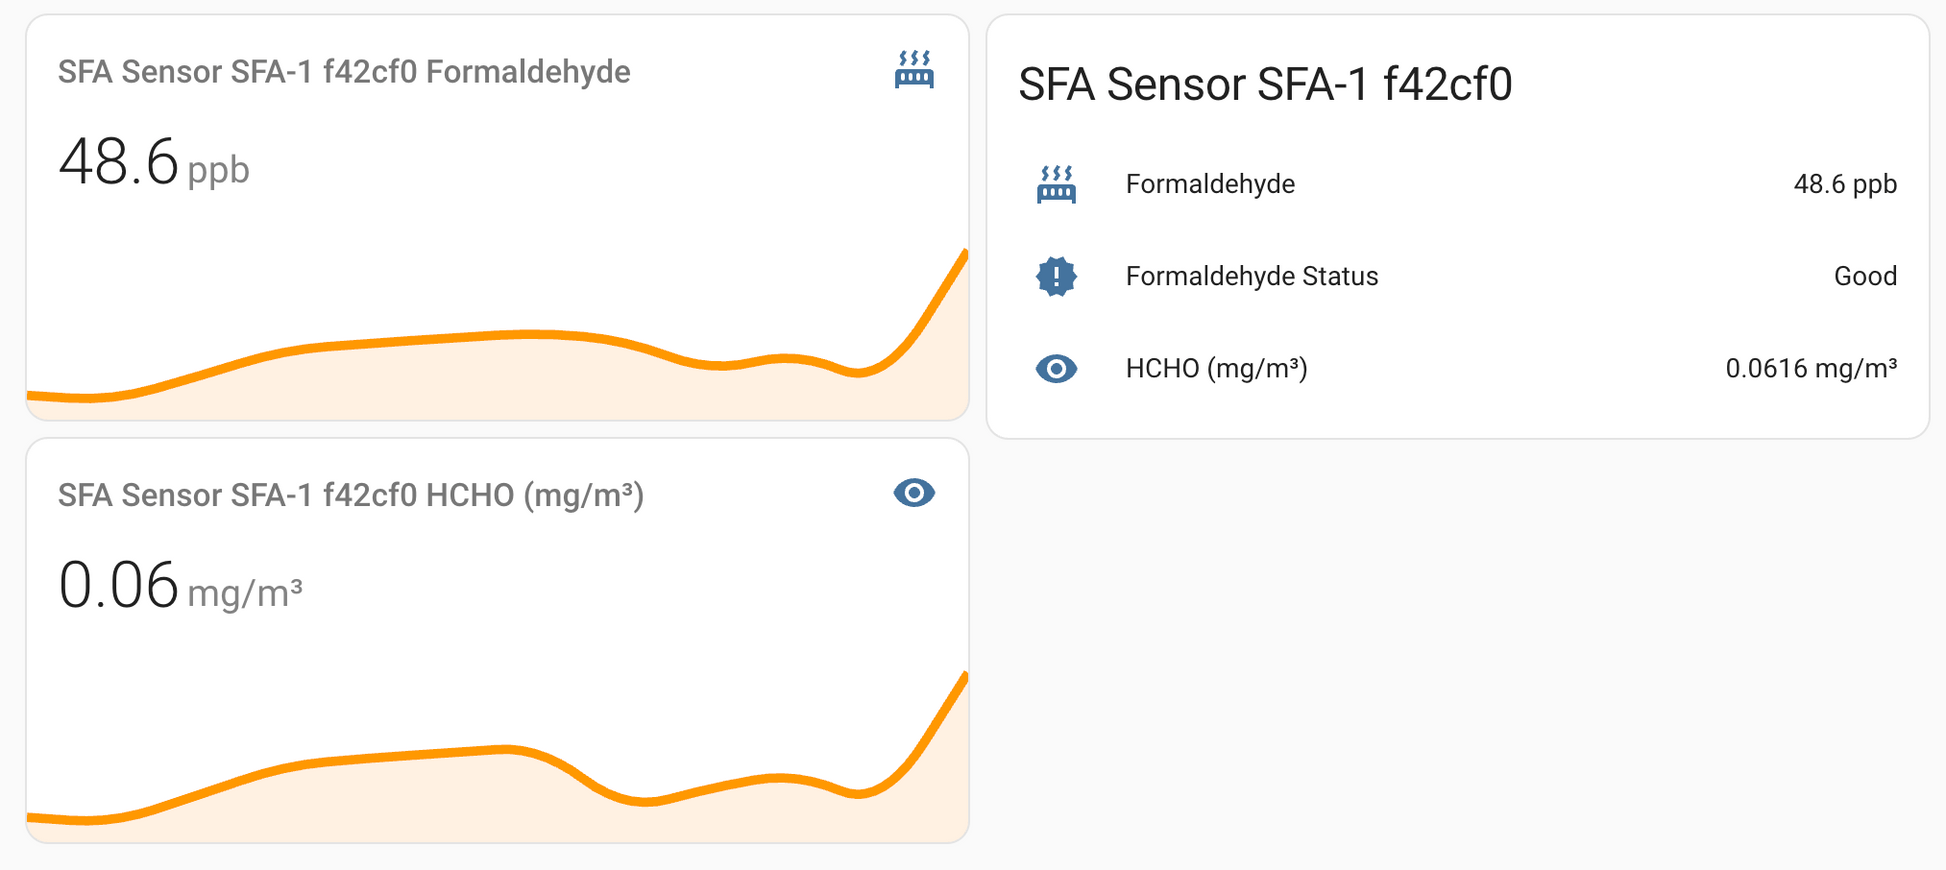Viewport: 1946px width, 870px height.
Task: Click the 0.0616 mg/m³ value
Action: [1811, 369]
